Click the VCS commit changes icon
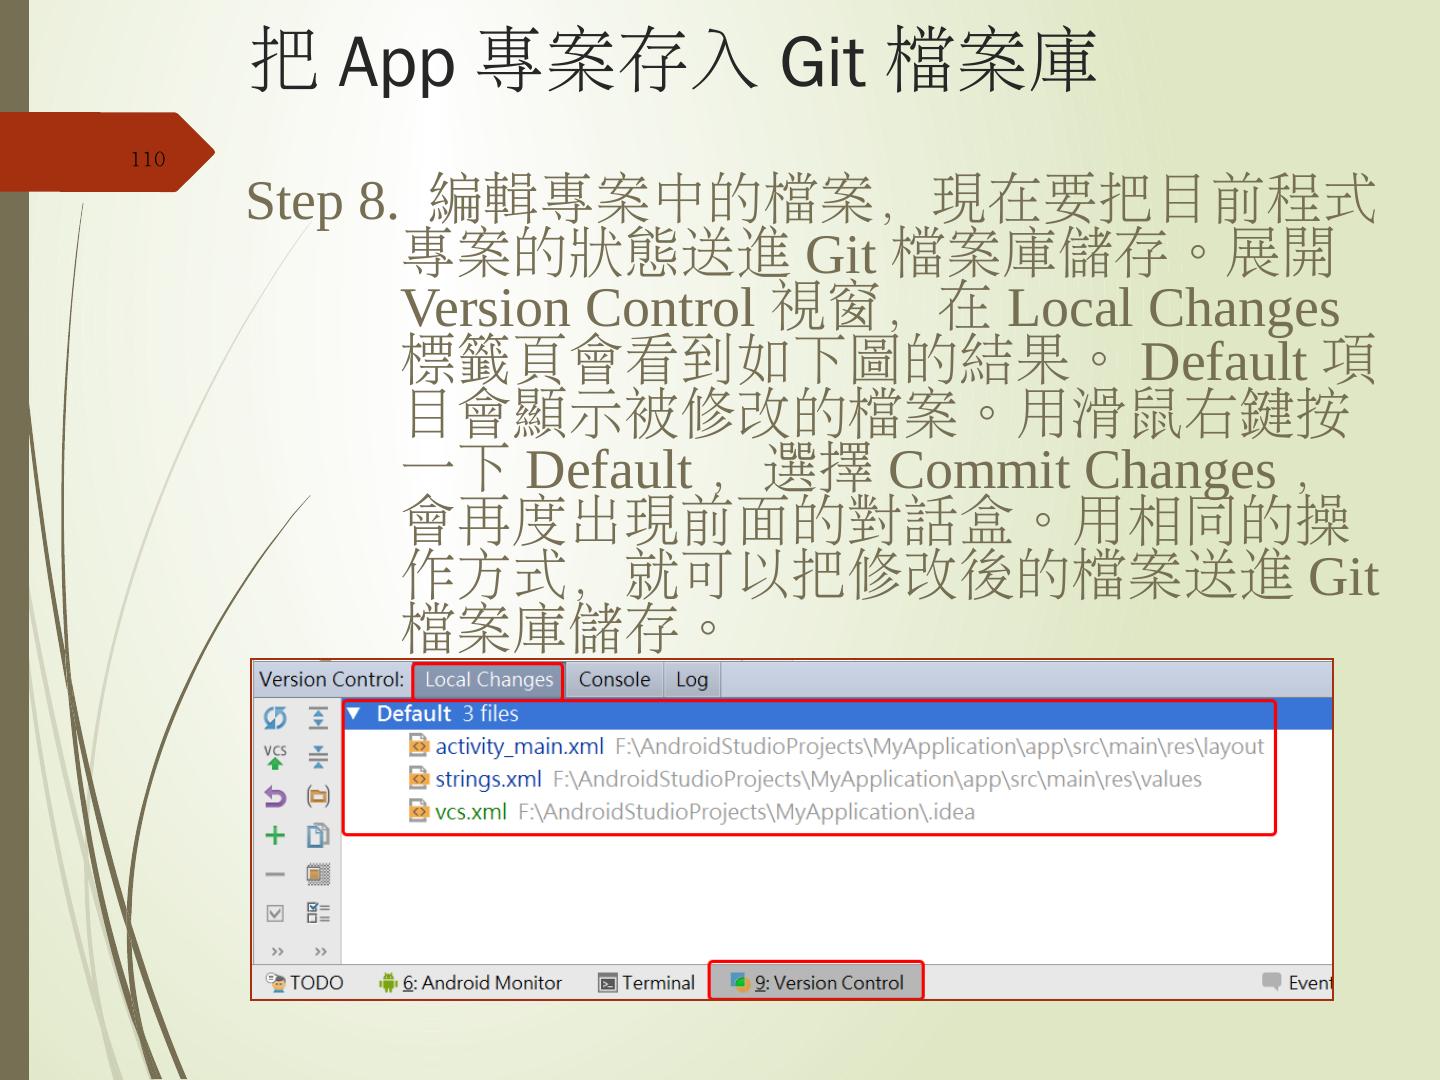Screen dimensions: 1440x1080 pyautogui.click(x=275, y=756)
